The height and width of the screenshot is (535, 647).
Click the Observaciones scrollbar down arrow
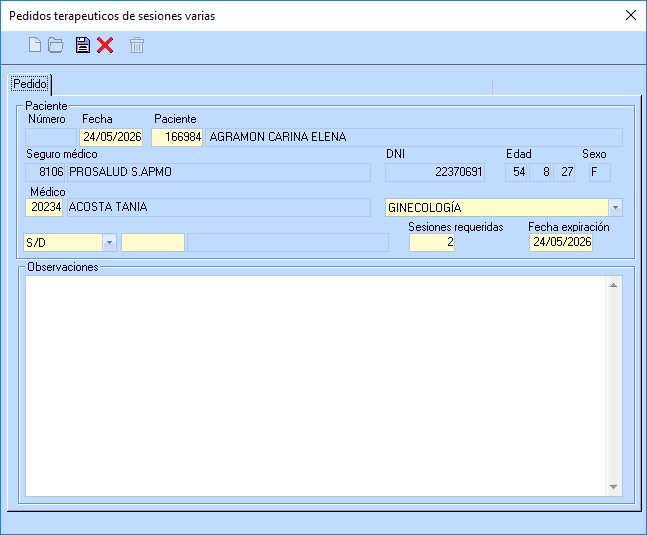click(x=614, y=487)
